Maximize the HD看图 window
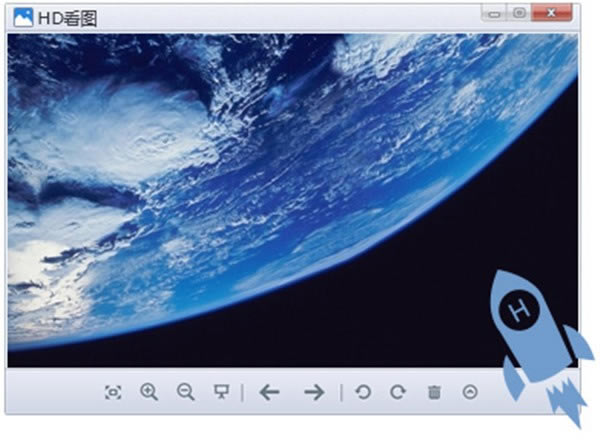 click(519, 13)
